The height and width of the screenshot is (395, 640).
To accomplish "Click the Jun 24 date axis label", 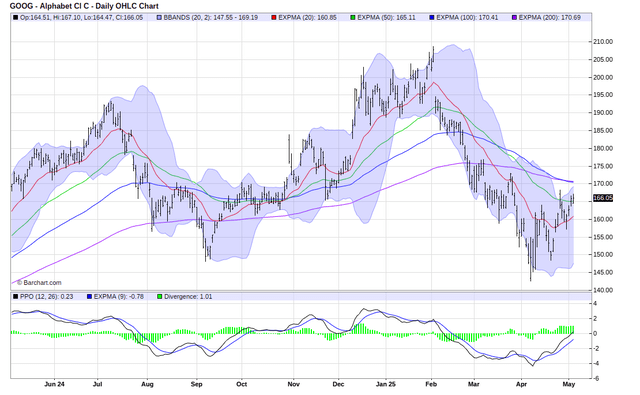I will [x=54, y=384].
